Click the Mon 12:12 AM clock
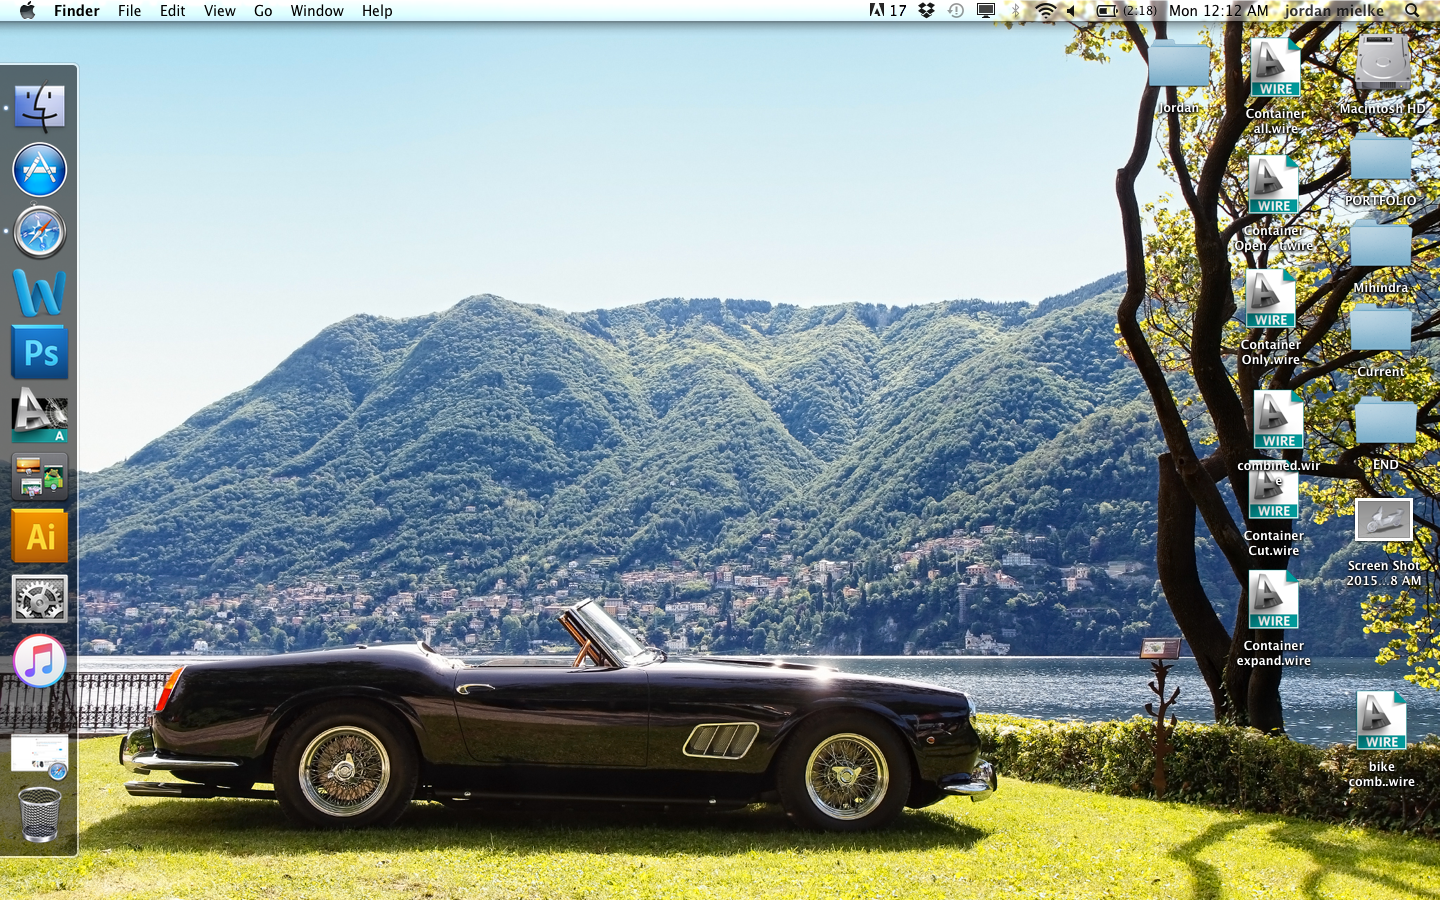 pos(1218,11)
